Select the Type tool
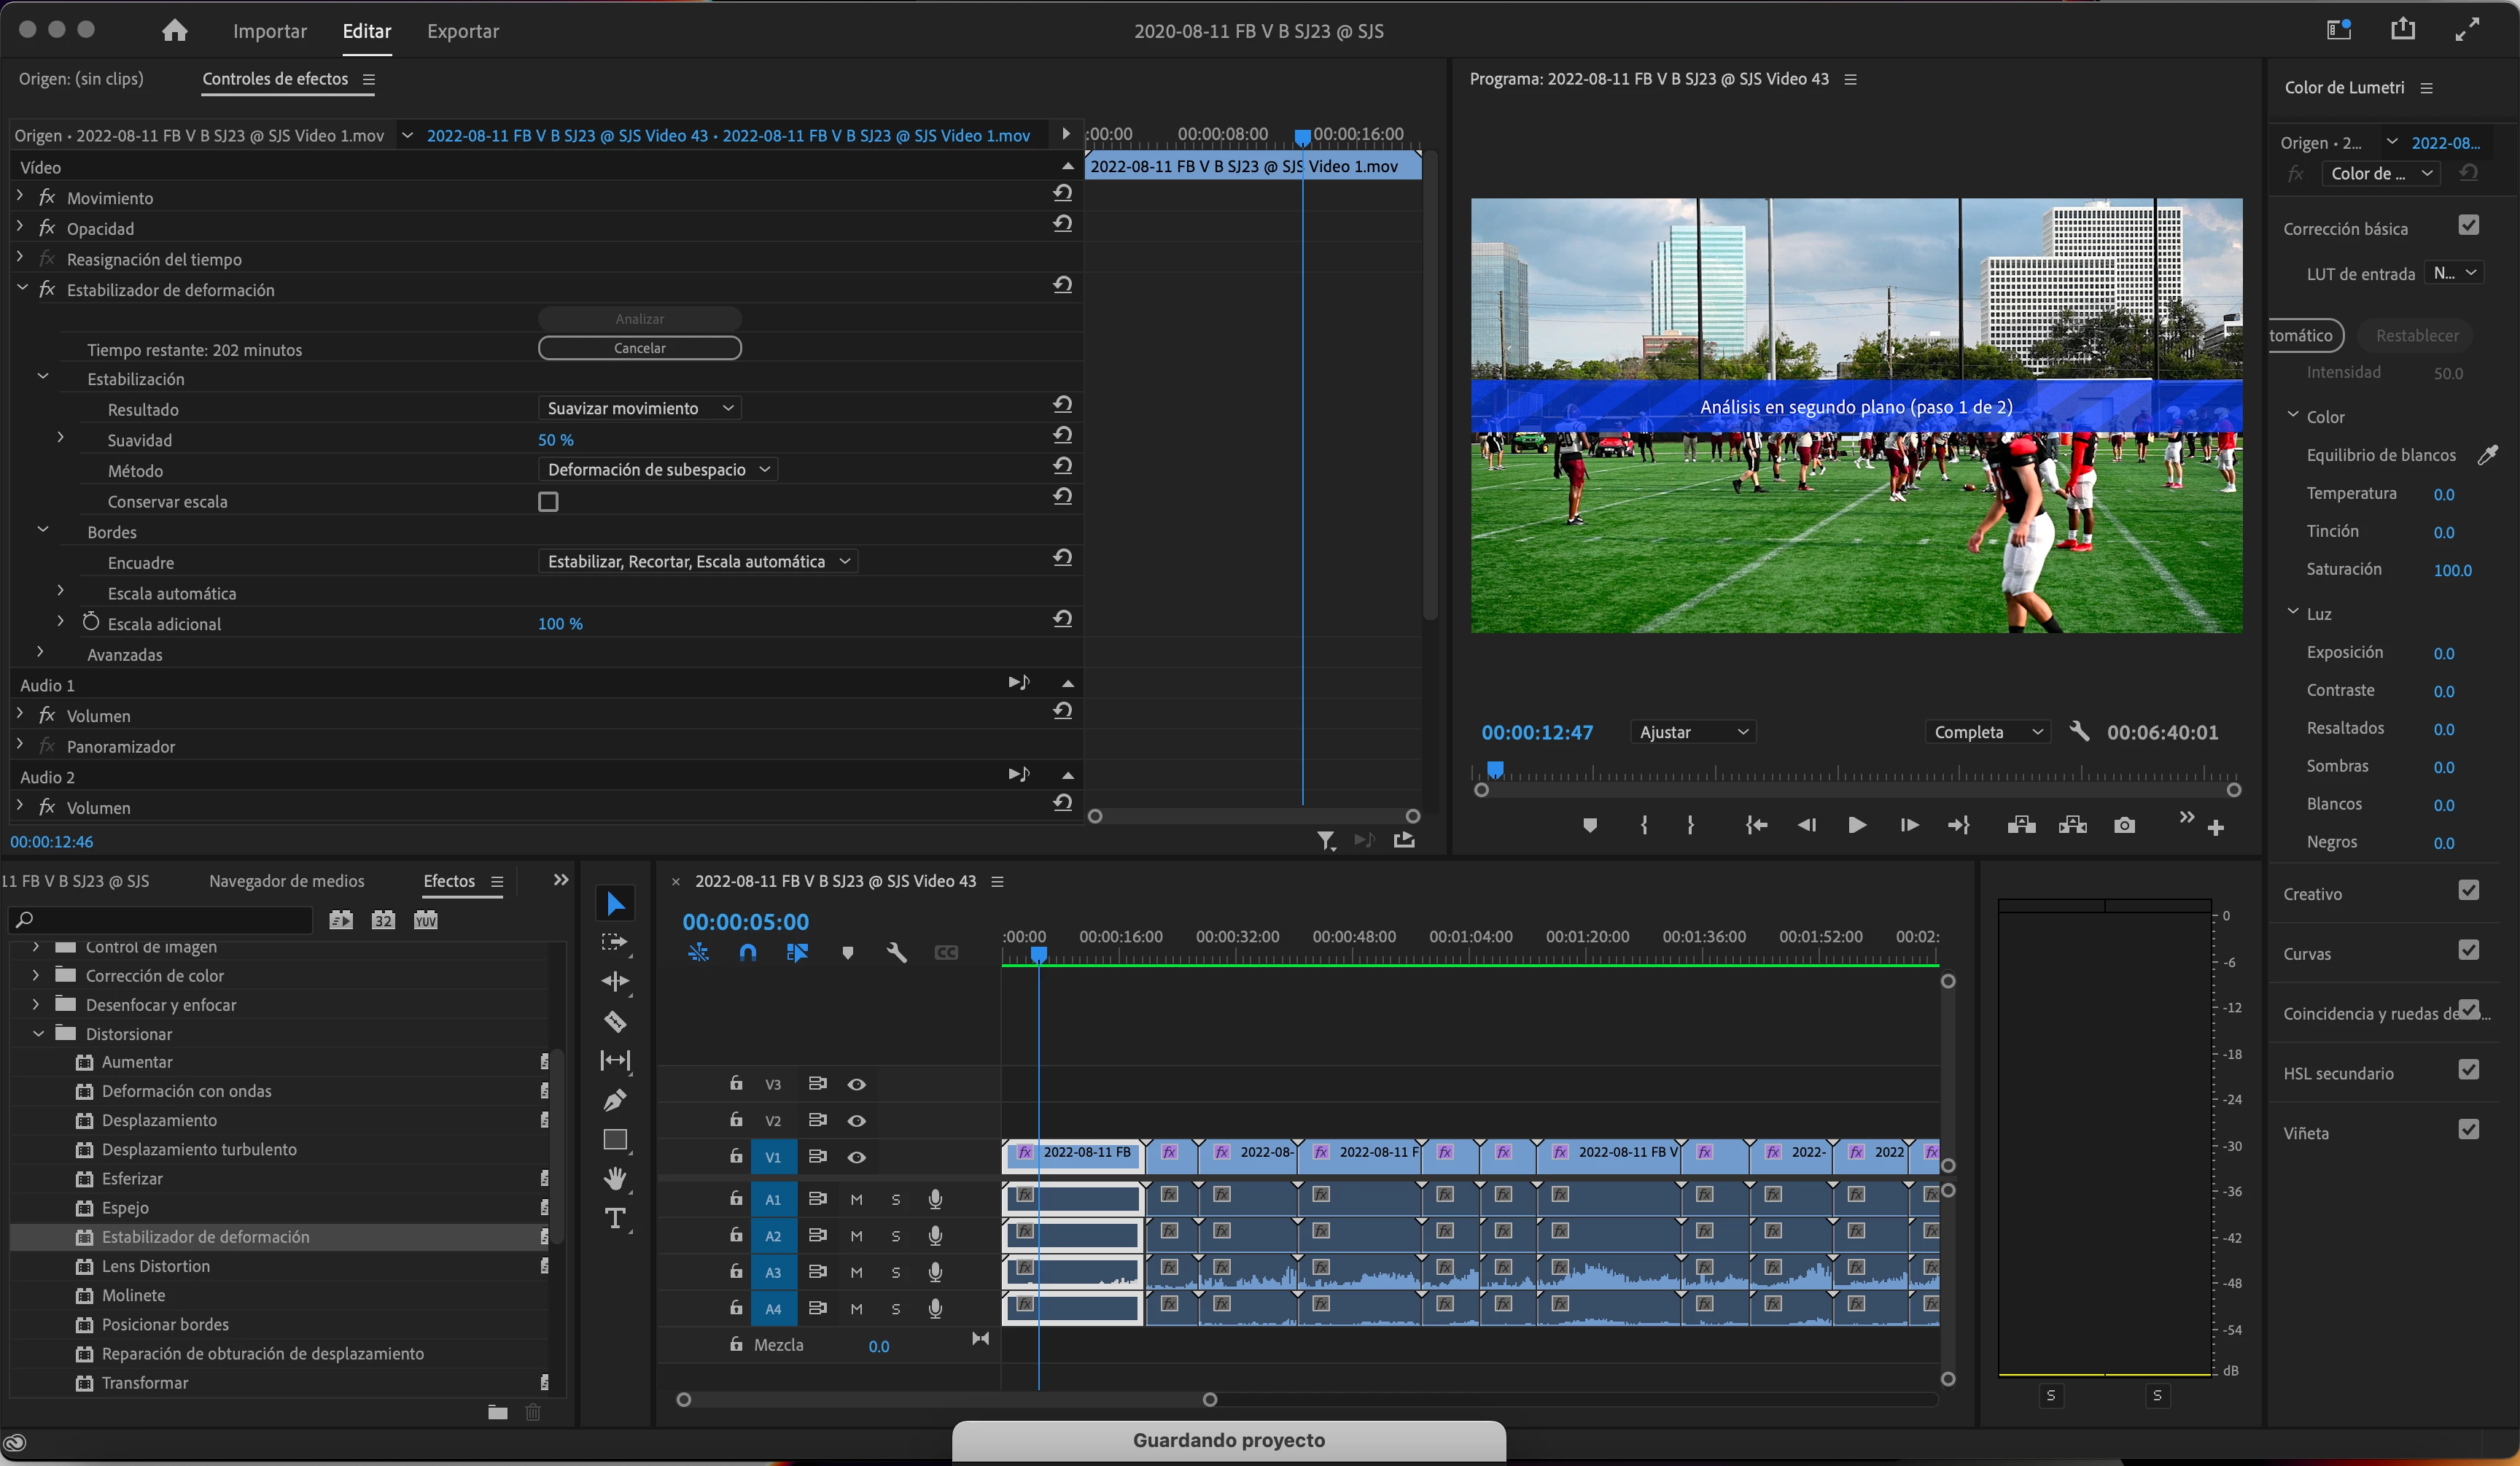This screenshot has width=2520, height=1466. tap(615, 1218)
